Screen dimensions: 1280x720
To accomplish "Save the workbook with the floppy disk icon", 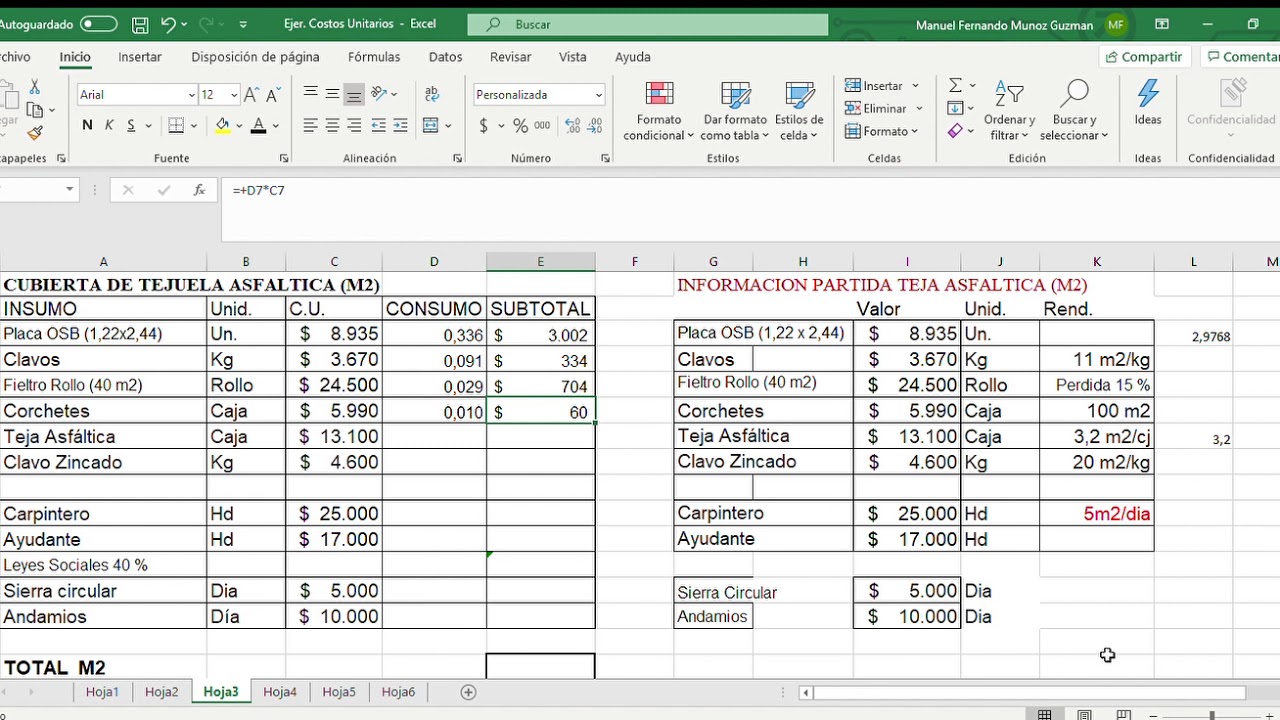I will (x=140, y=24).
